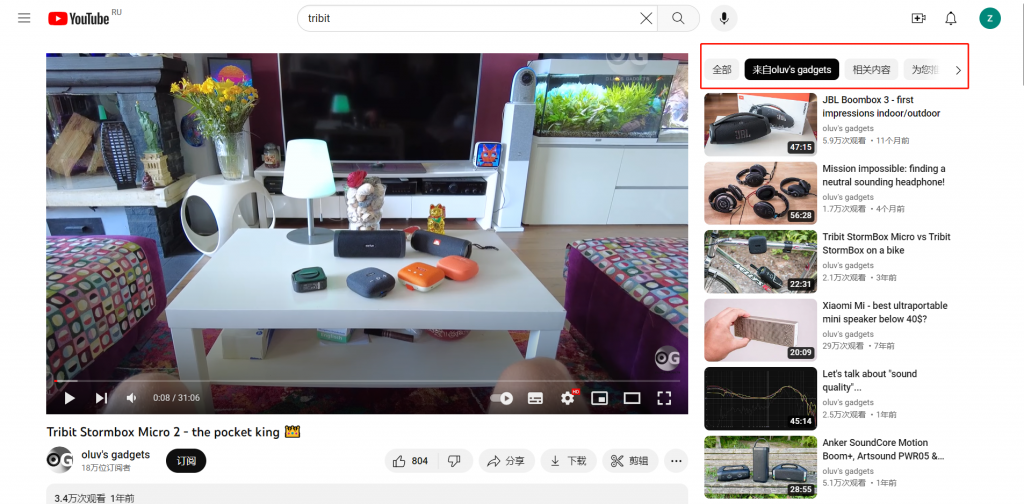Expand description at 3.4万次观看
The image size is (1024, 504).
tap(367, 494)
